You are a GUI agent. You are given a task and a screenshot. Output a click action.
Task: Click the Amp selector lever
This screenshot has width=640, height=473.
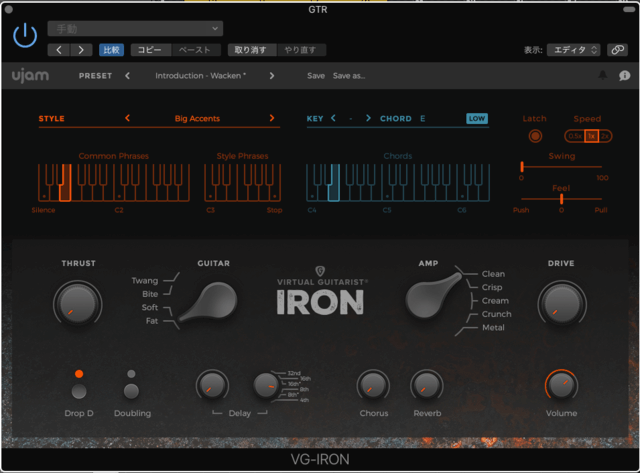(432, 295)
